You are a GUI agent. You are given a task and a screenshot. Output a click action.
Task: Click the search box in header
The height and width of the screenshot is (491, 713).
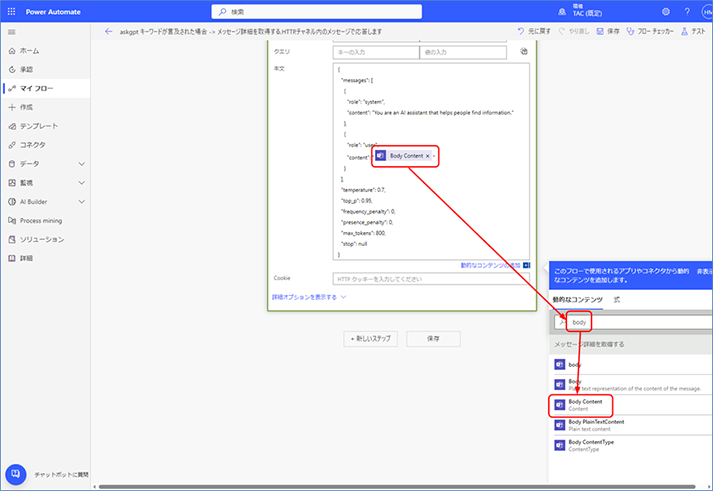click(x=316, y=12)
